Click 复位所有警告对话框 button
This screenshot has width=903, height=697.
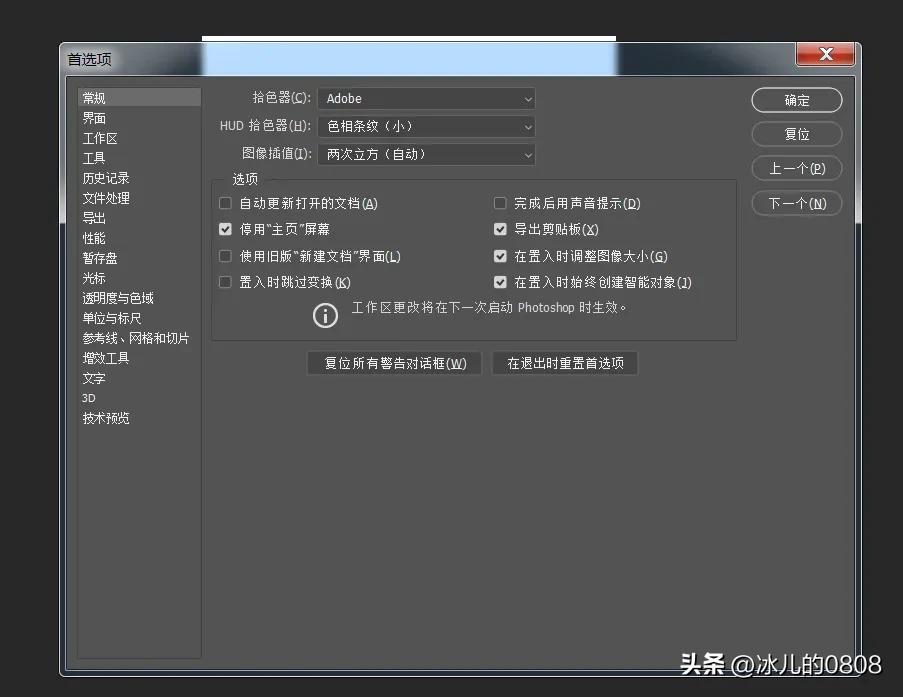tap(394, 363)
